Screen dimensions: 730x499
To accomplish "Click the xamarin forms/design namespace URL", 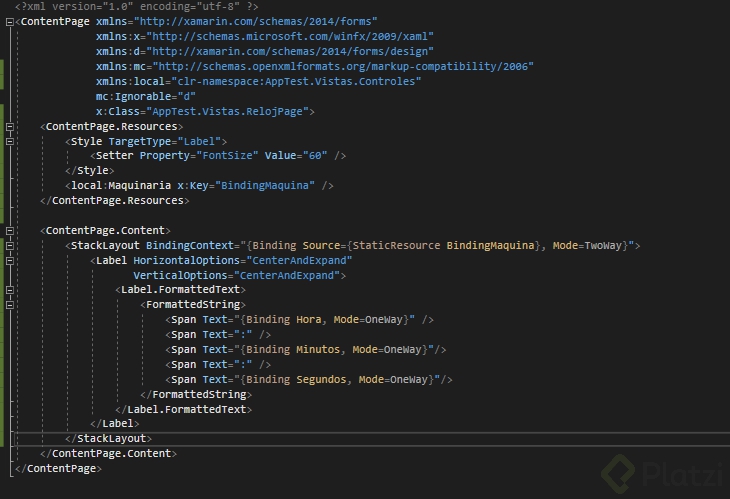I will tap(290, 51).
